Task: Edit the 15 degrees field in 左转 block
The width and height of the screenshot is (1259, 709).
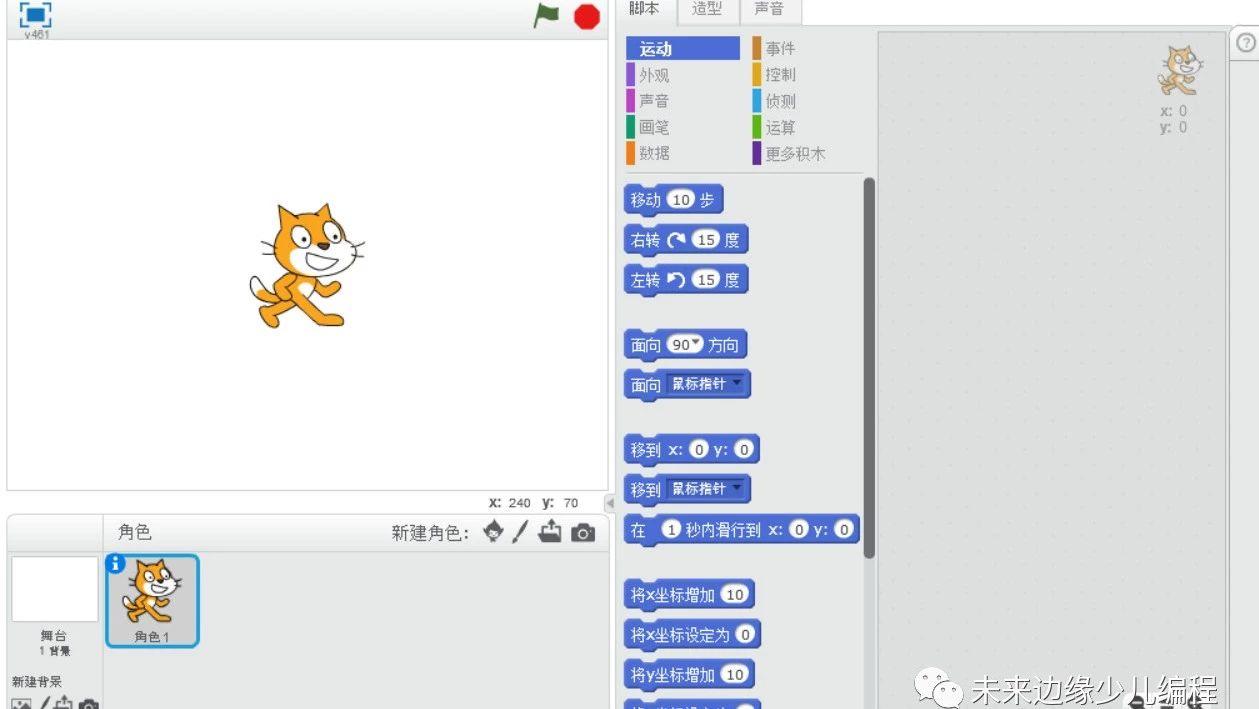Action: click(706, 280)
